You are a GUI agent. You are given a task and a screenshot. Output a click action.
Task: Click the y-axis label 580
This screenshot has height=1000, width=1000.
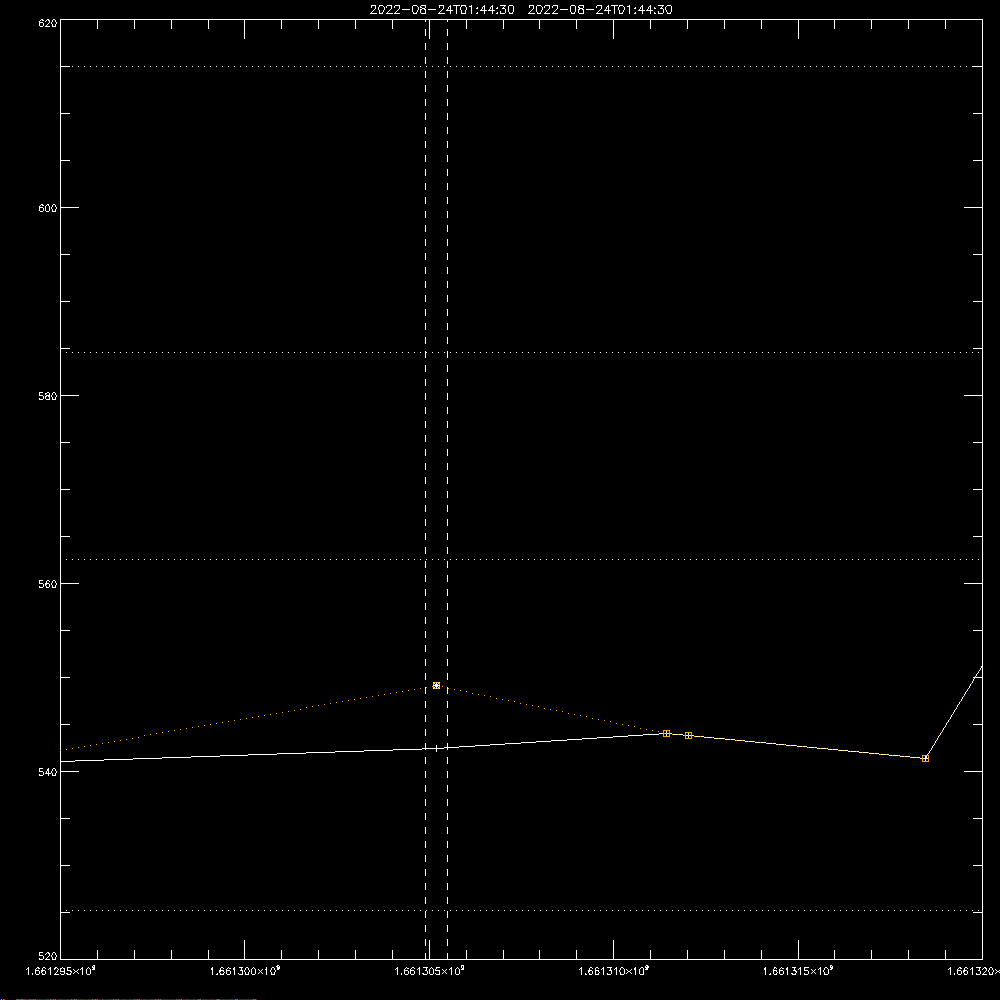pos(48,396)
